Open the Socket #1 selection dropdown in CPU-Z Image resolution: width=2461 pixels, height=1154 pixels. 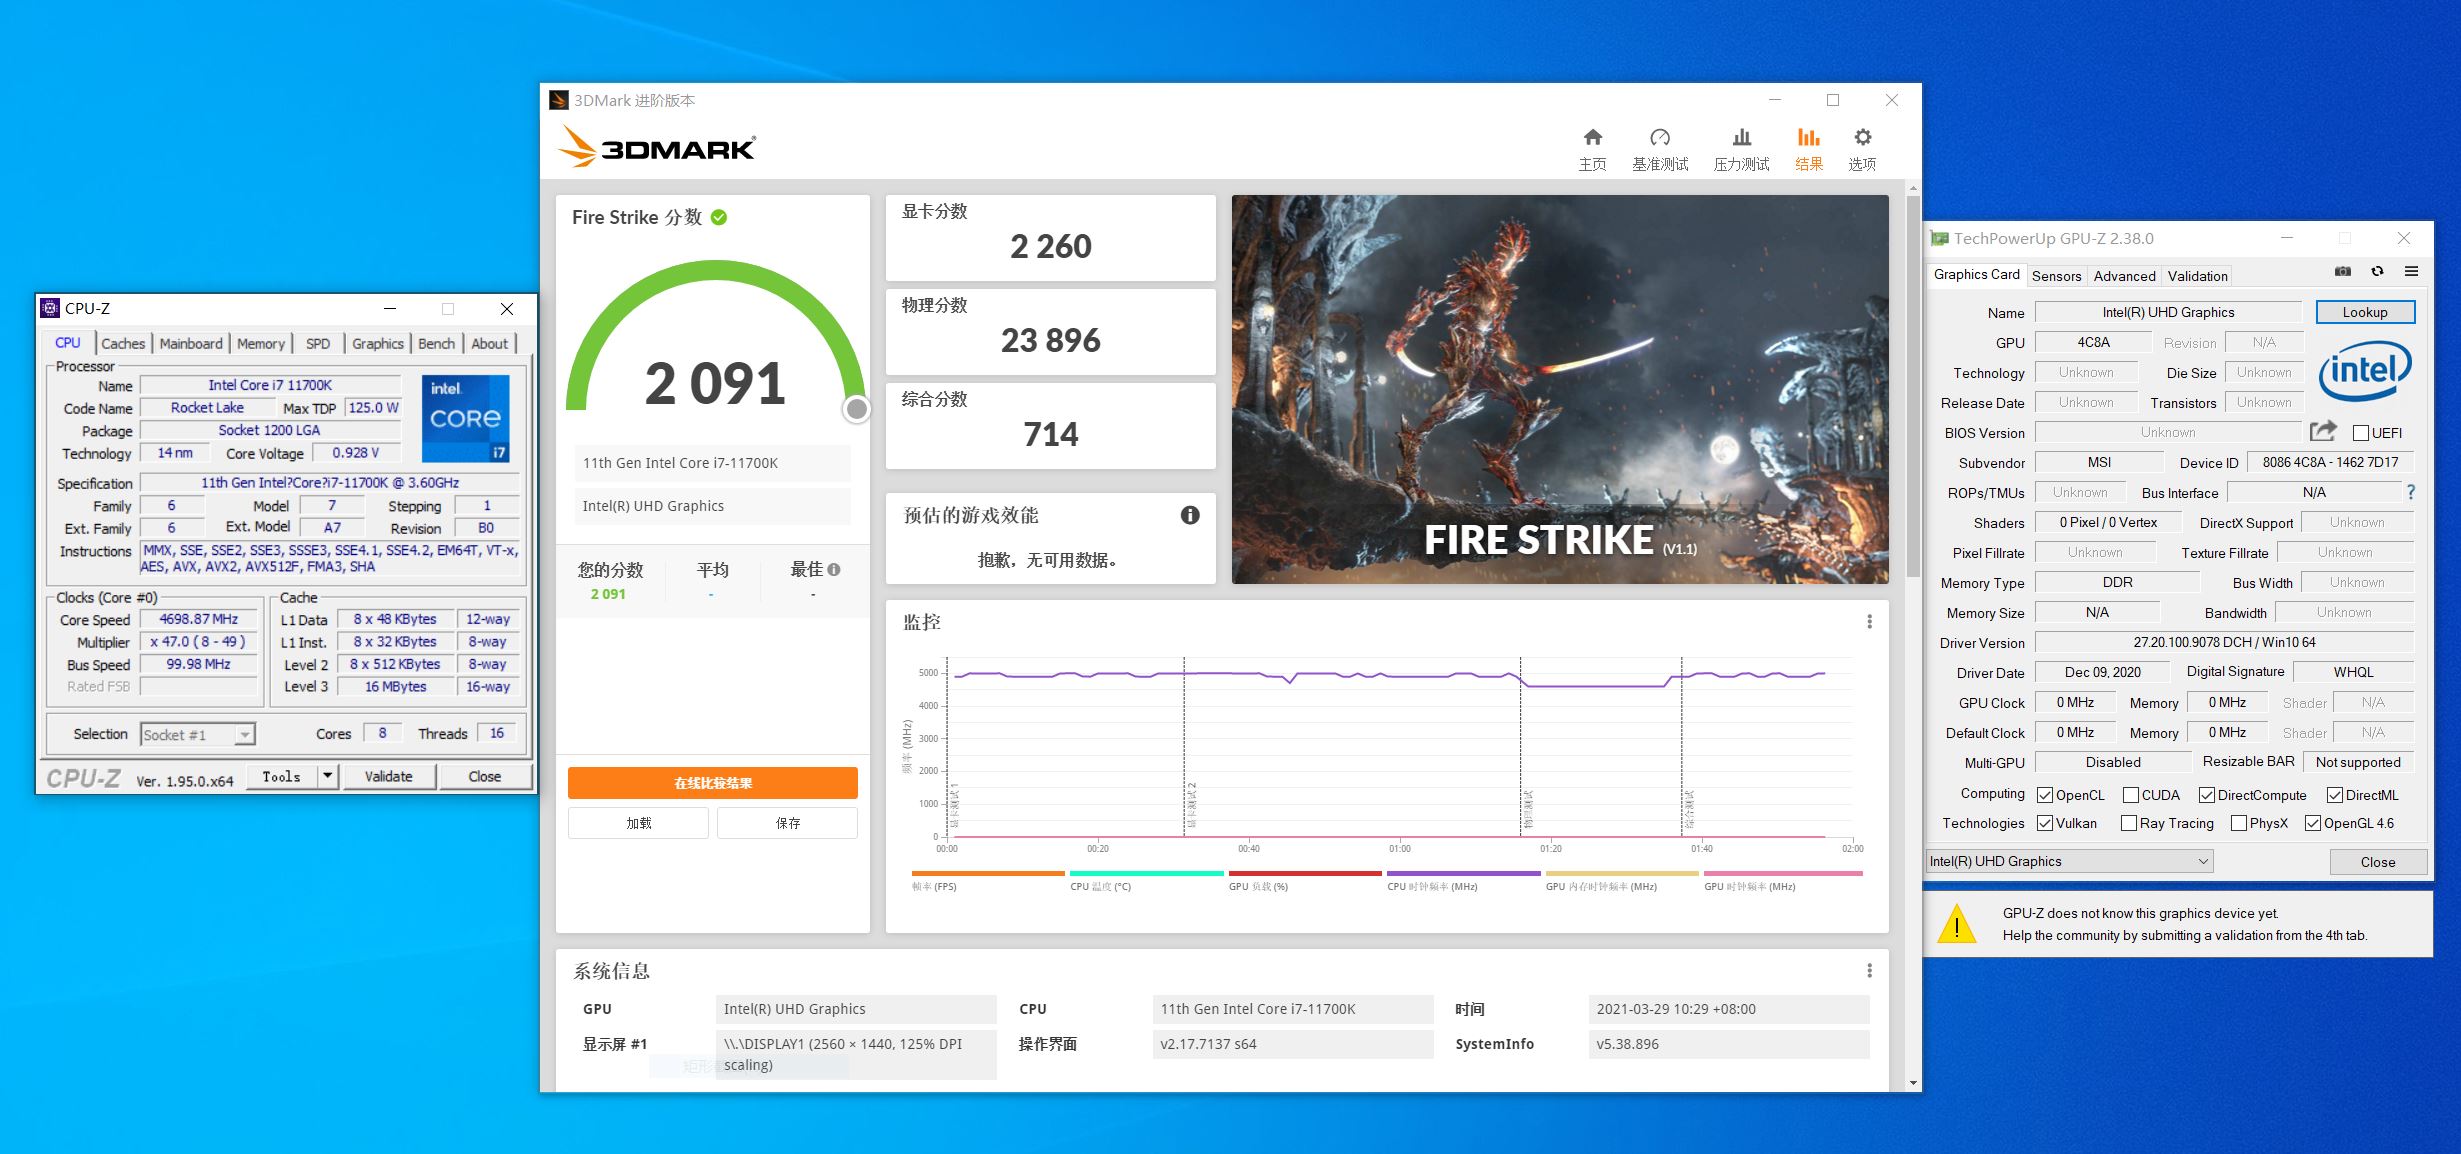[x=243, y=733]
